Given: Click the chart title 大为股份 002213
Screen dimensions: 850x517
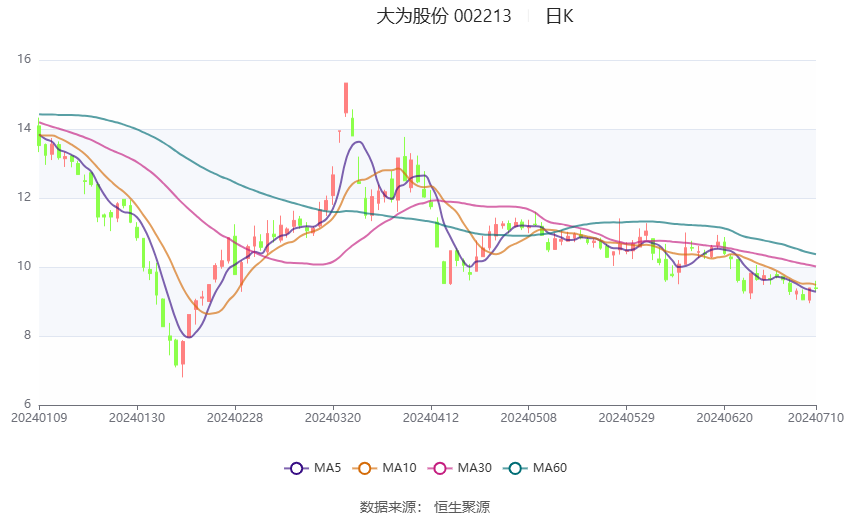Looking at the screenshot, I should click(443, 16).
